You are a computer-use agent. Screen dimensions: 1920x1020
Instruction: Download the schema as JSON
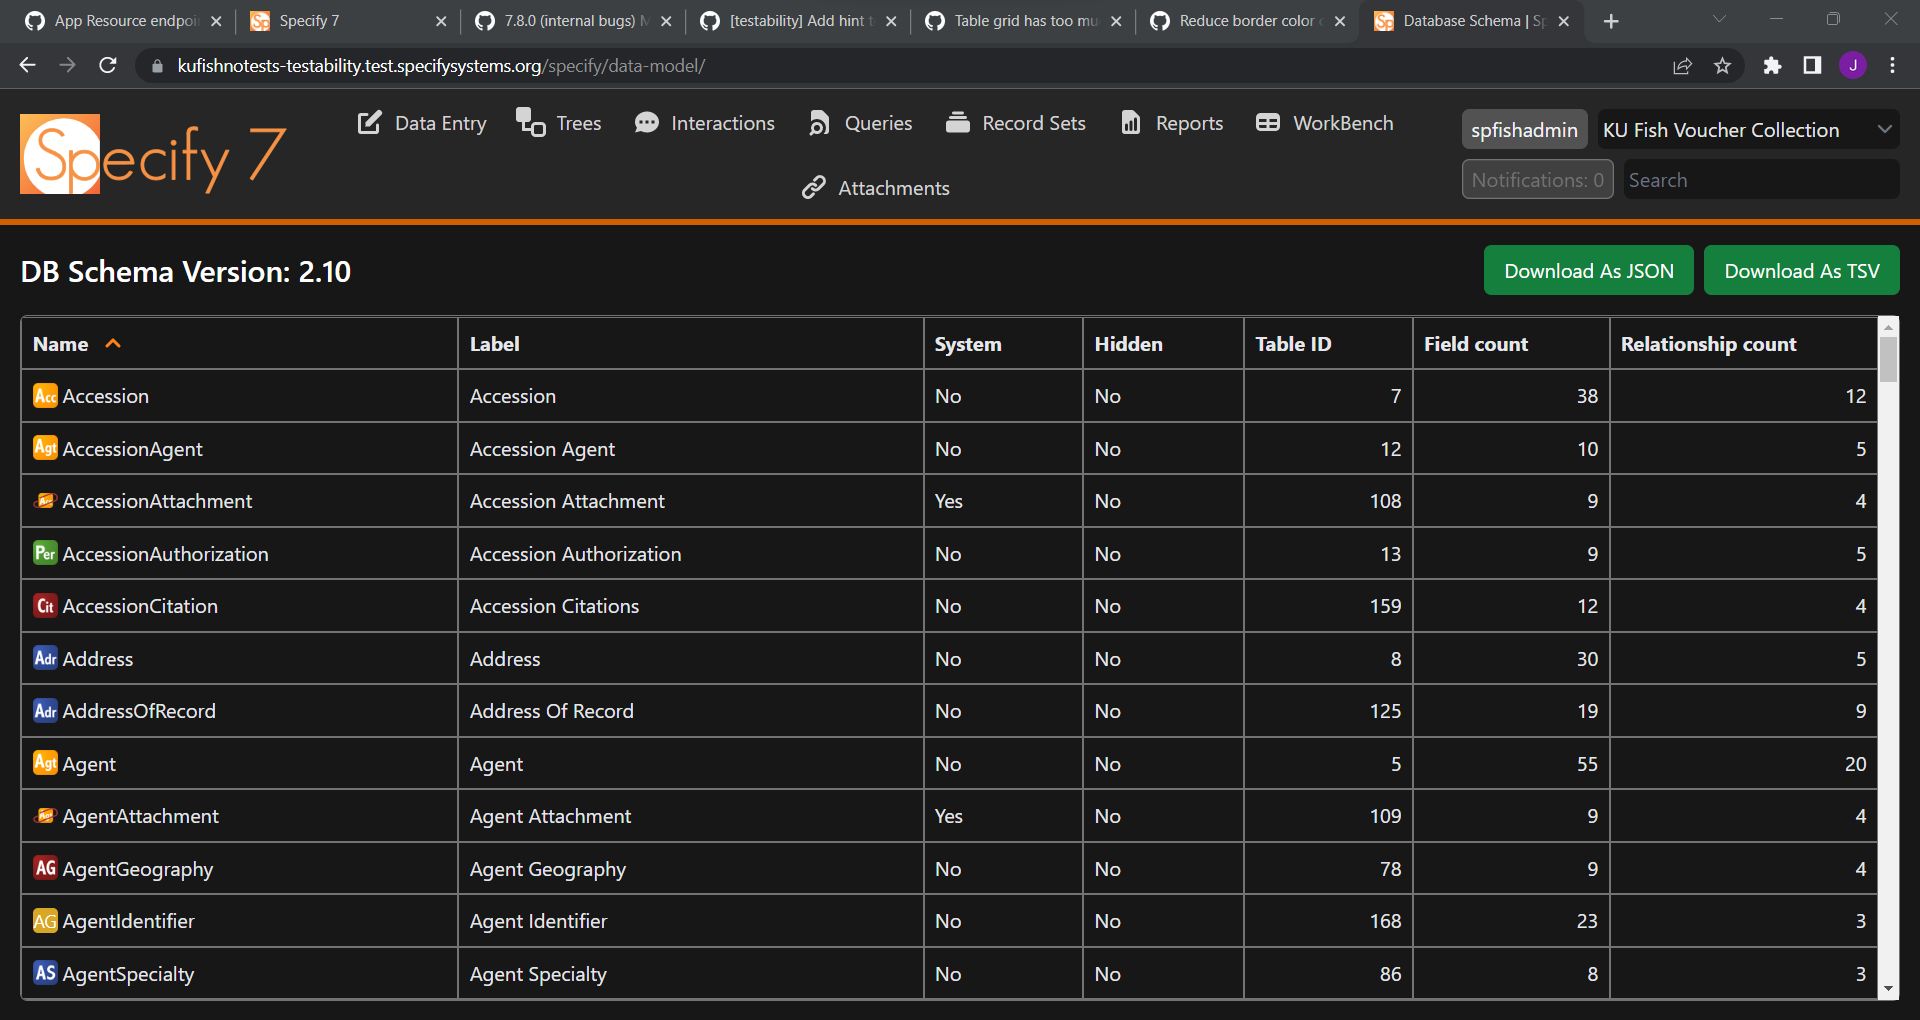click(x=1588, y=270)
